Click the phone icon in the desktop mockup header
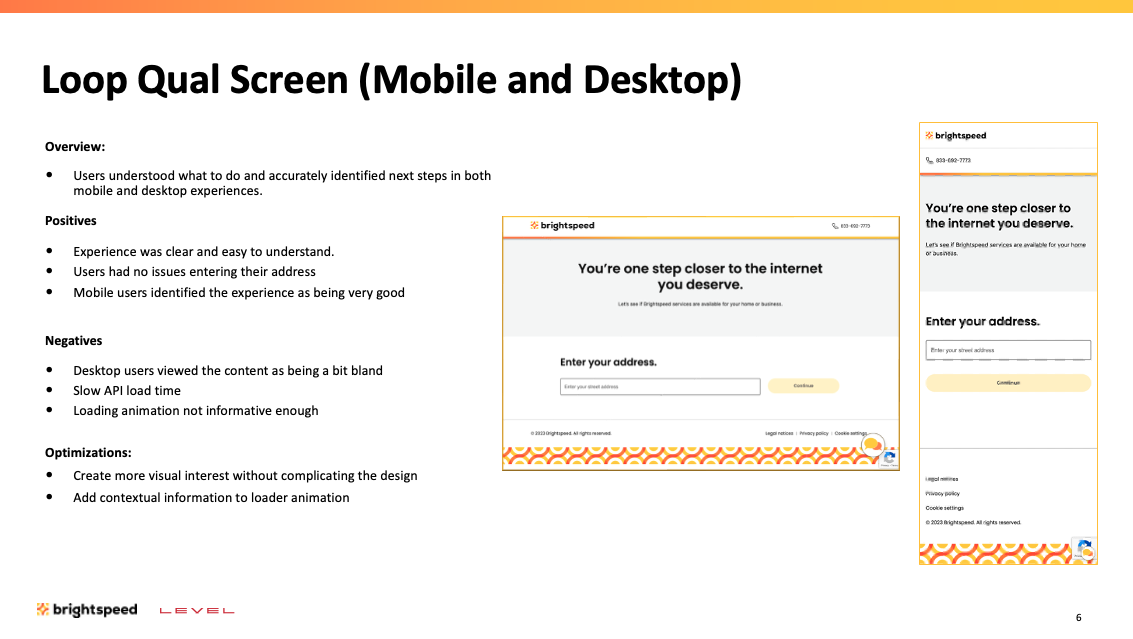The height and width of the screenshot is (639, 1133). [x=835, y=226]
